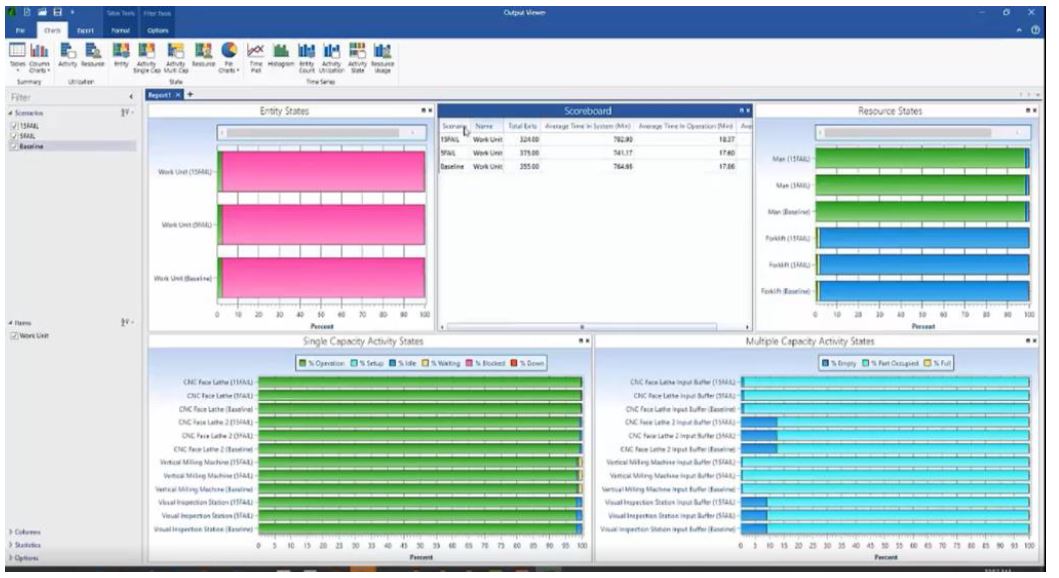Toggle % Operation legend checkbox
Viewport: 1059px width, 578px height.
[303, 363]
